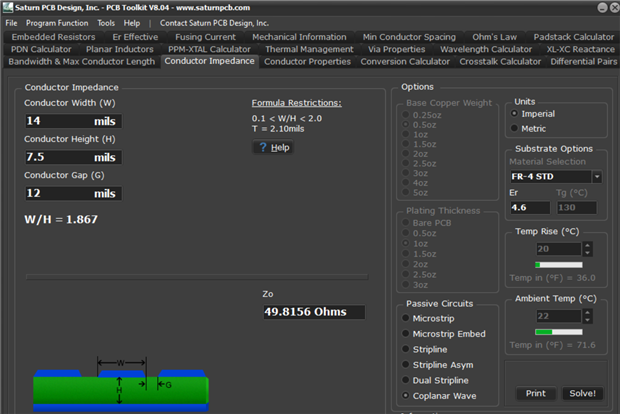Click the Print button
Screen dimensions: 620x414
pos(536,393)
